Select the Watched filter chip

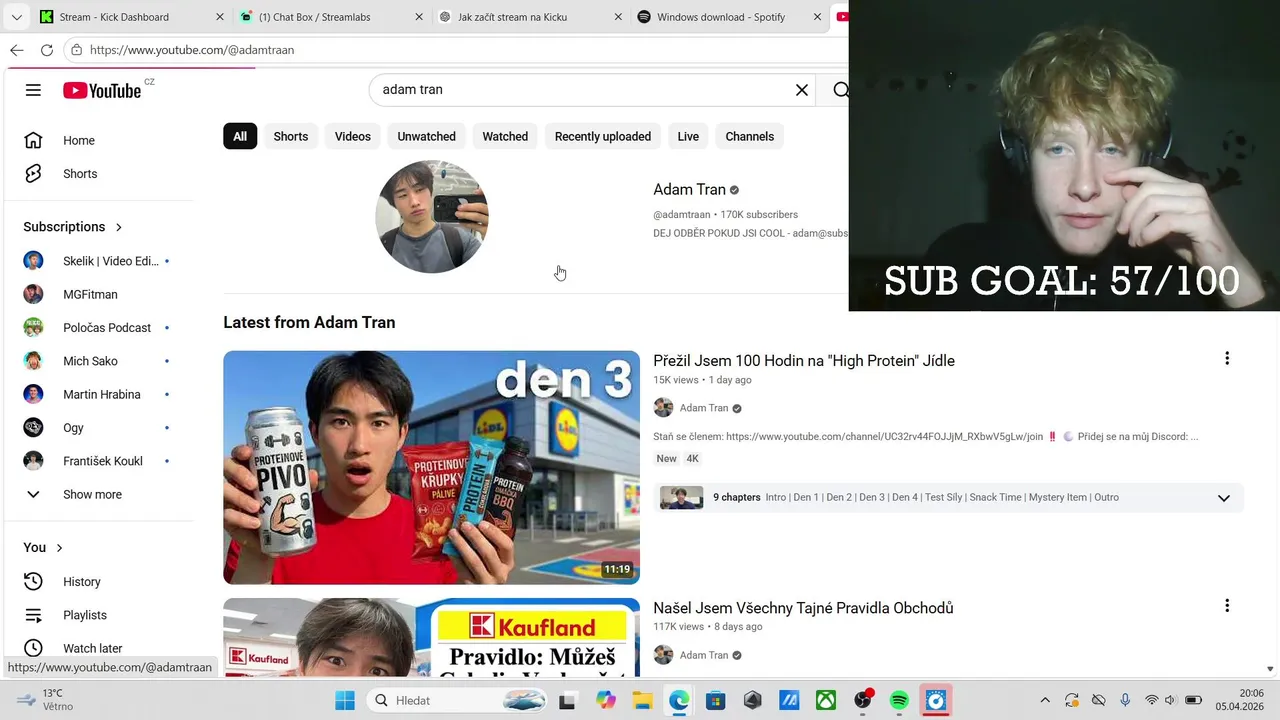coord(505,137)
